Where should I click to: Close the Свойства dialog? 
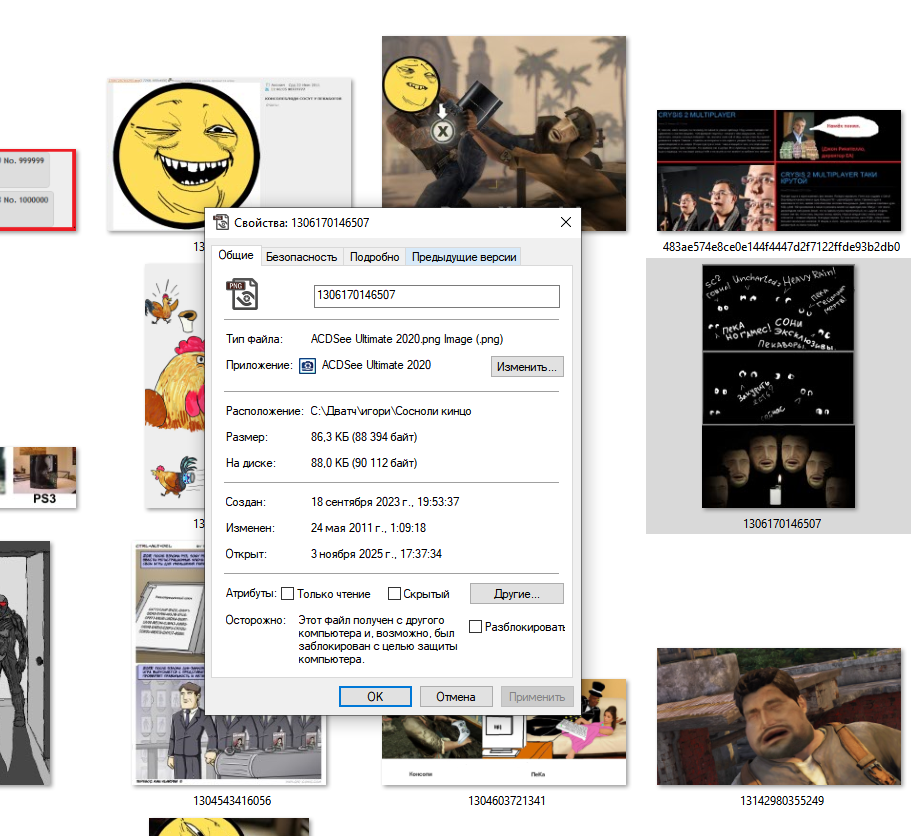pyautogui.click(x=566, y=223)
